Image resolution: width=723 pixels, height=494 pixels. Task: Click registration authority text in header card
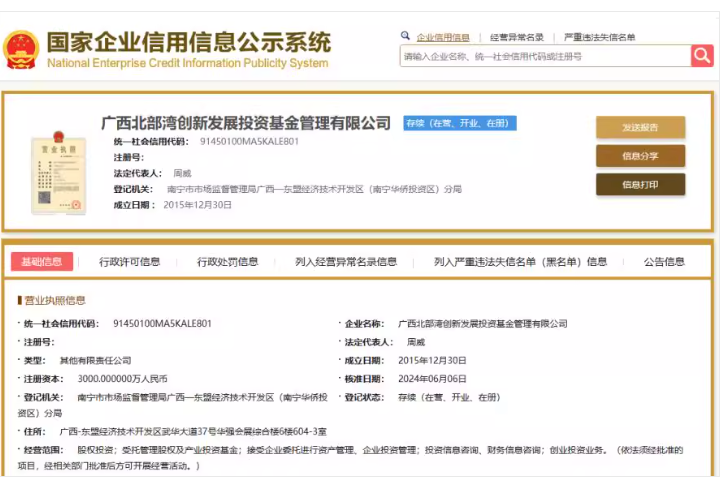tap(314, 189)
